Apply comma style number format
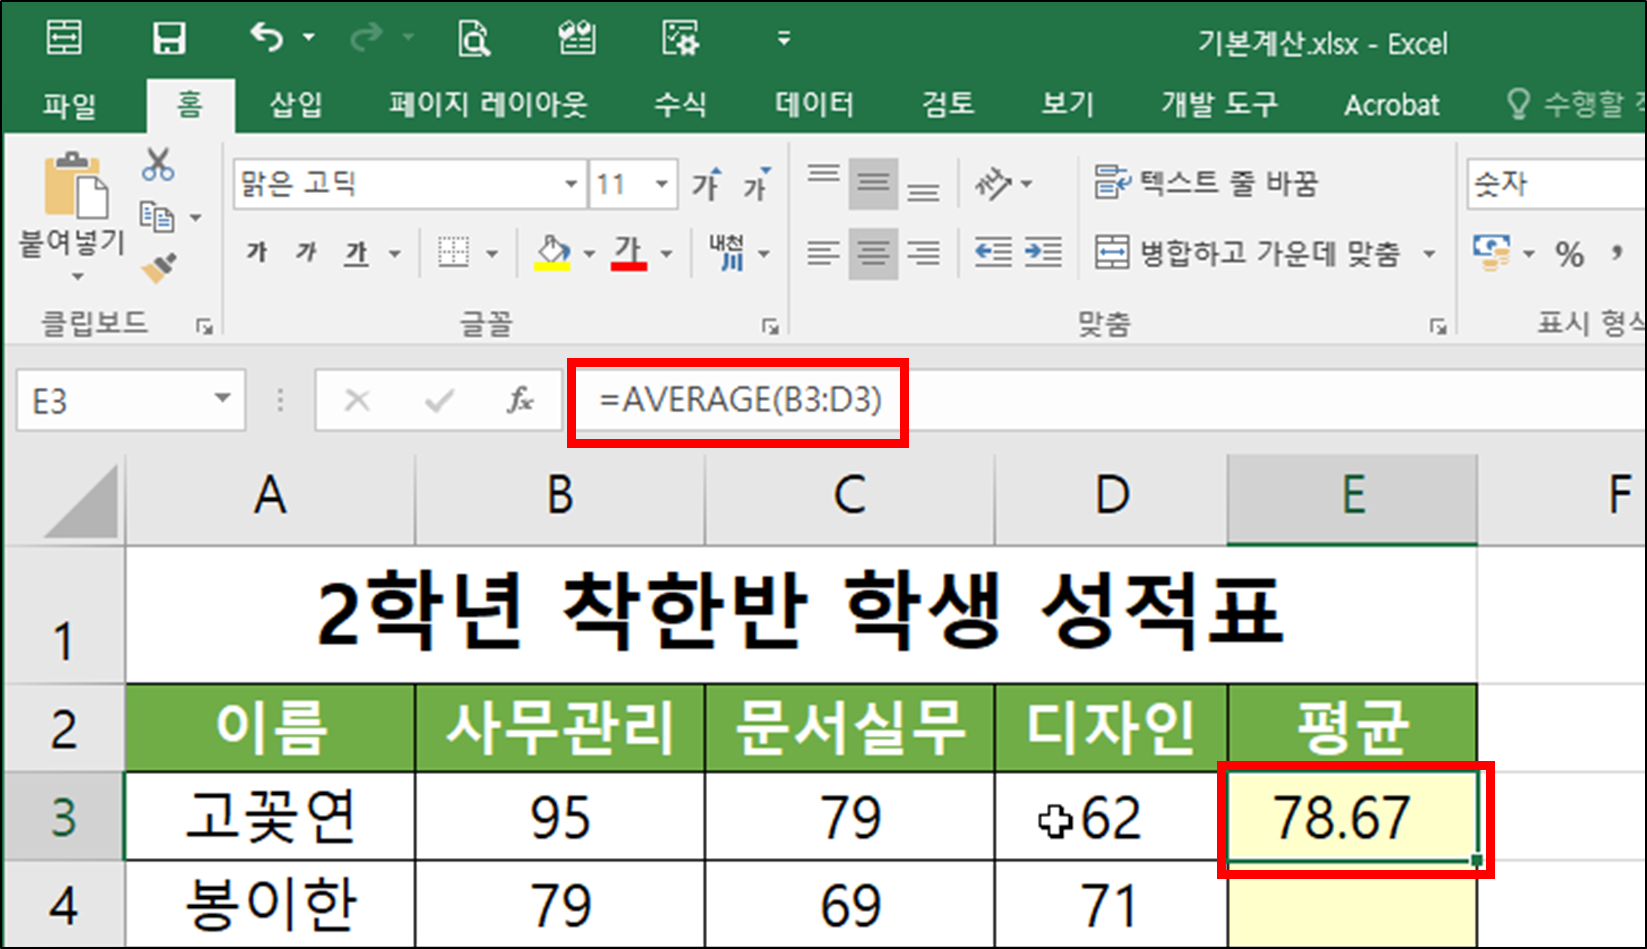Viewport: 1647px width, 949px height. [1618, 253]
